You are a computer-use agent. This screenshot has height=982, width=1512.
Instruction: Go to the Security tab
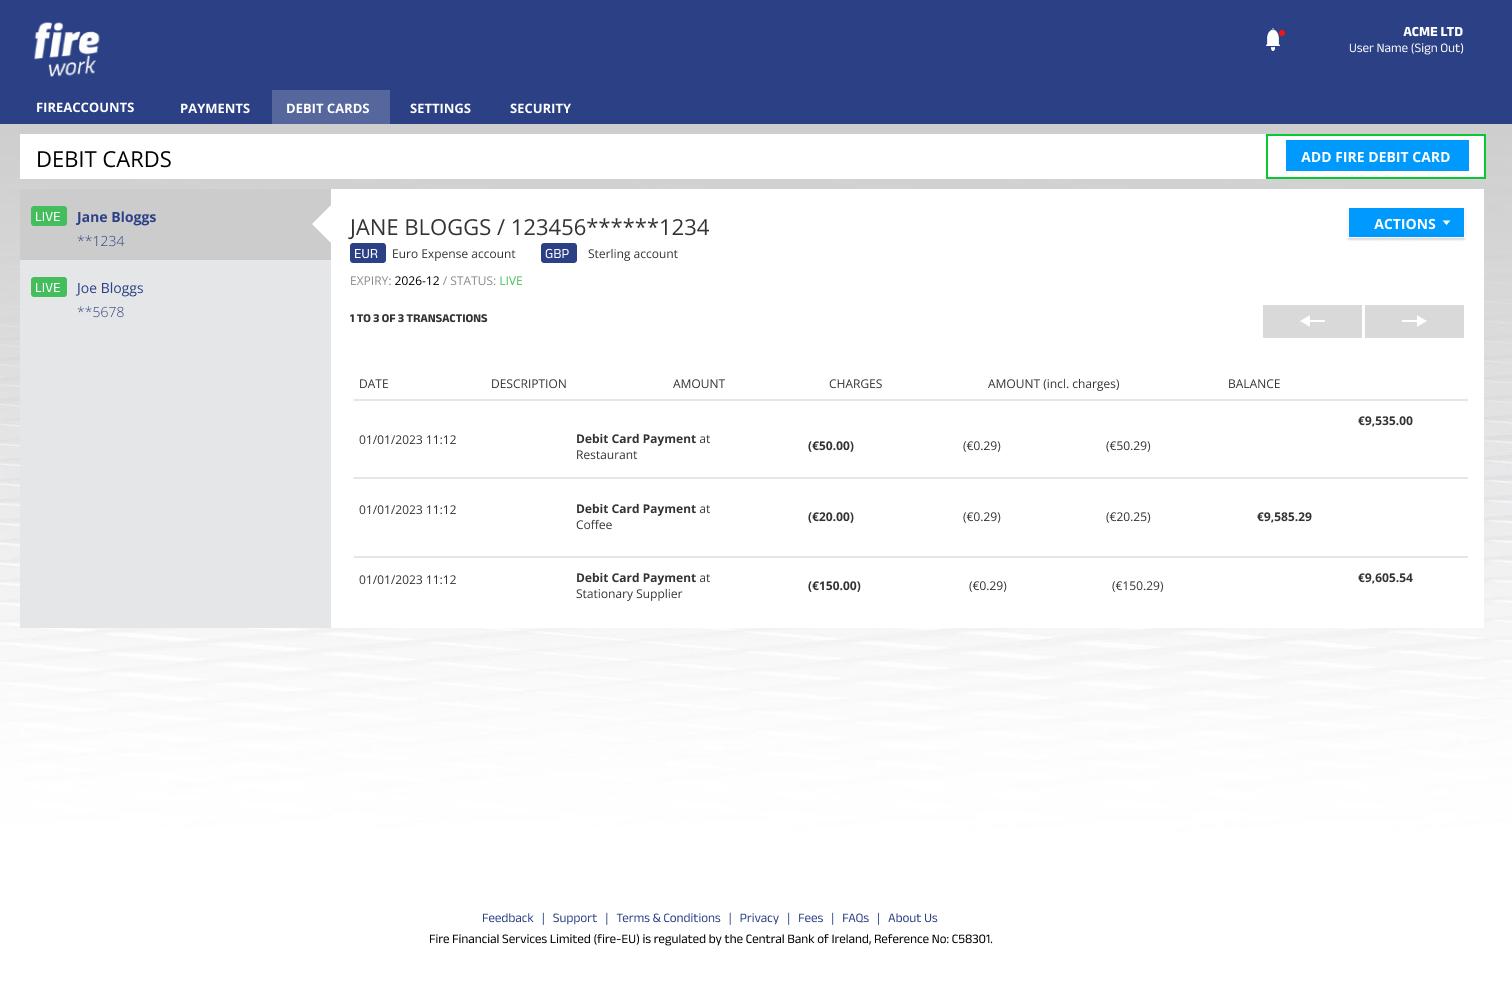(540, 108)
